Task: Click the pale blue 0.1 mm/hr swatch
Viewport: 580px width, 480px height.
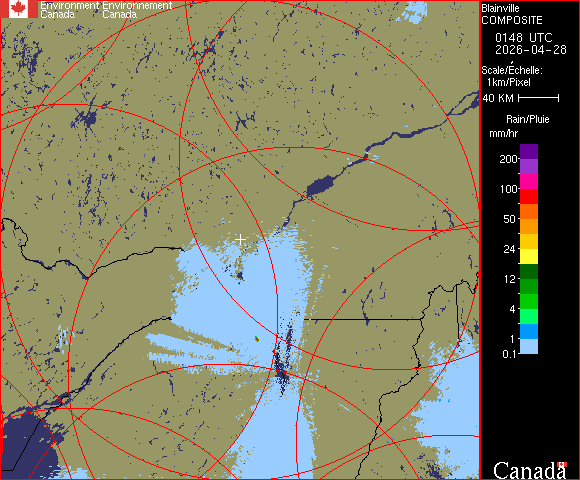Action: click(x=529, y=346)
